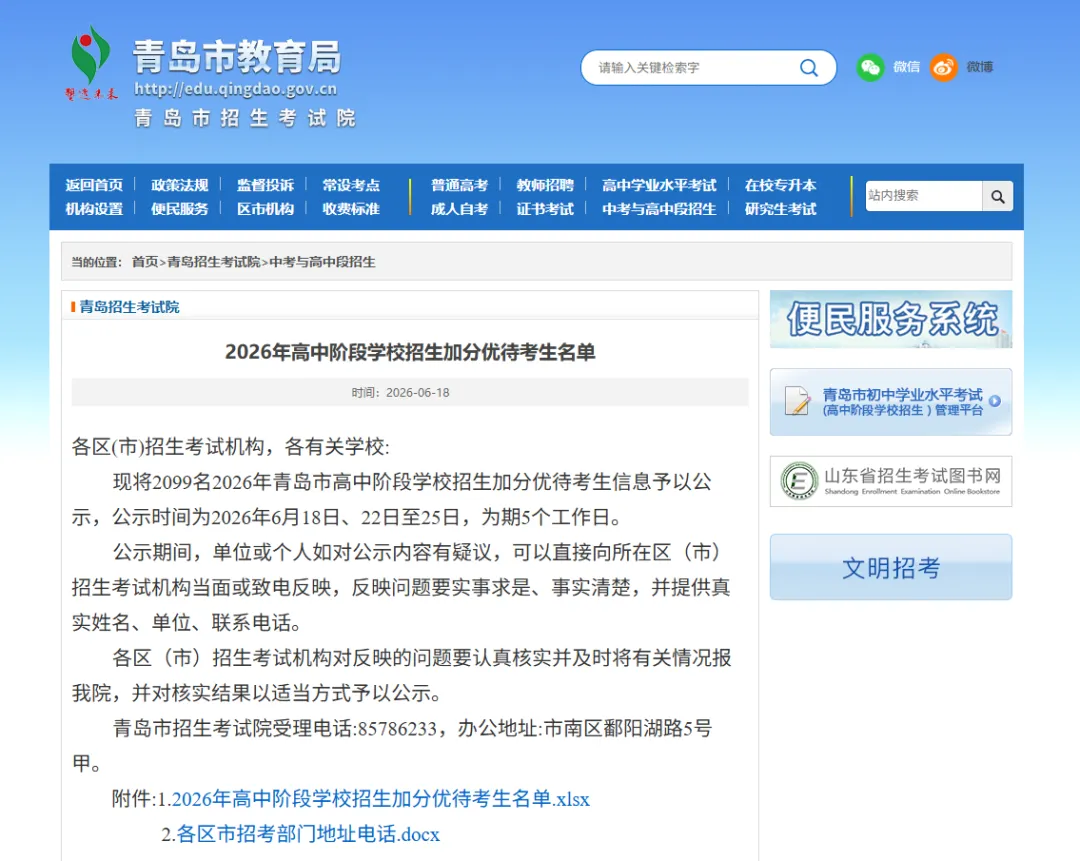
Task: Click the http://edu.qingdao.gov.cn URL text
Action: click(236, 89)
